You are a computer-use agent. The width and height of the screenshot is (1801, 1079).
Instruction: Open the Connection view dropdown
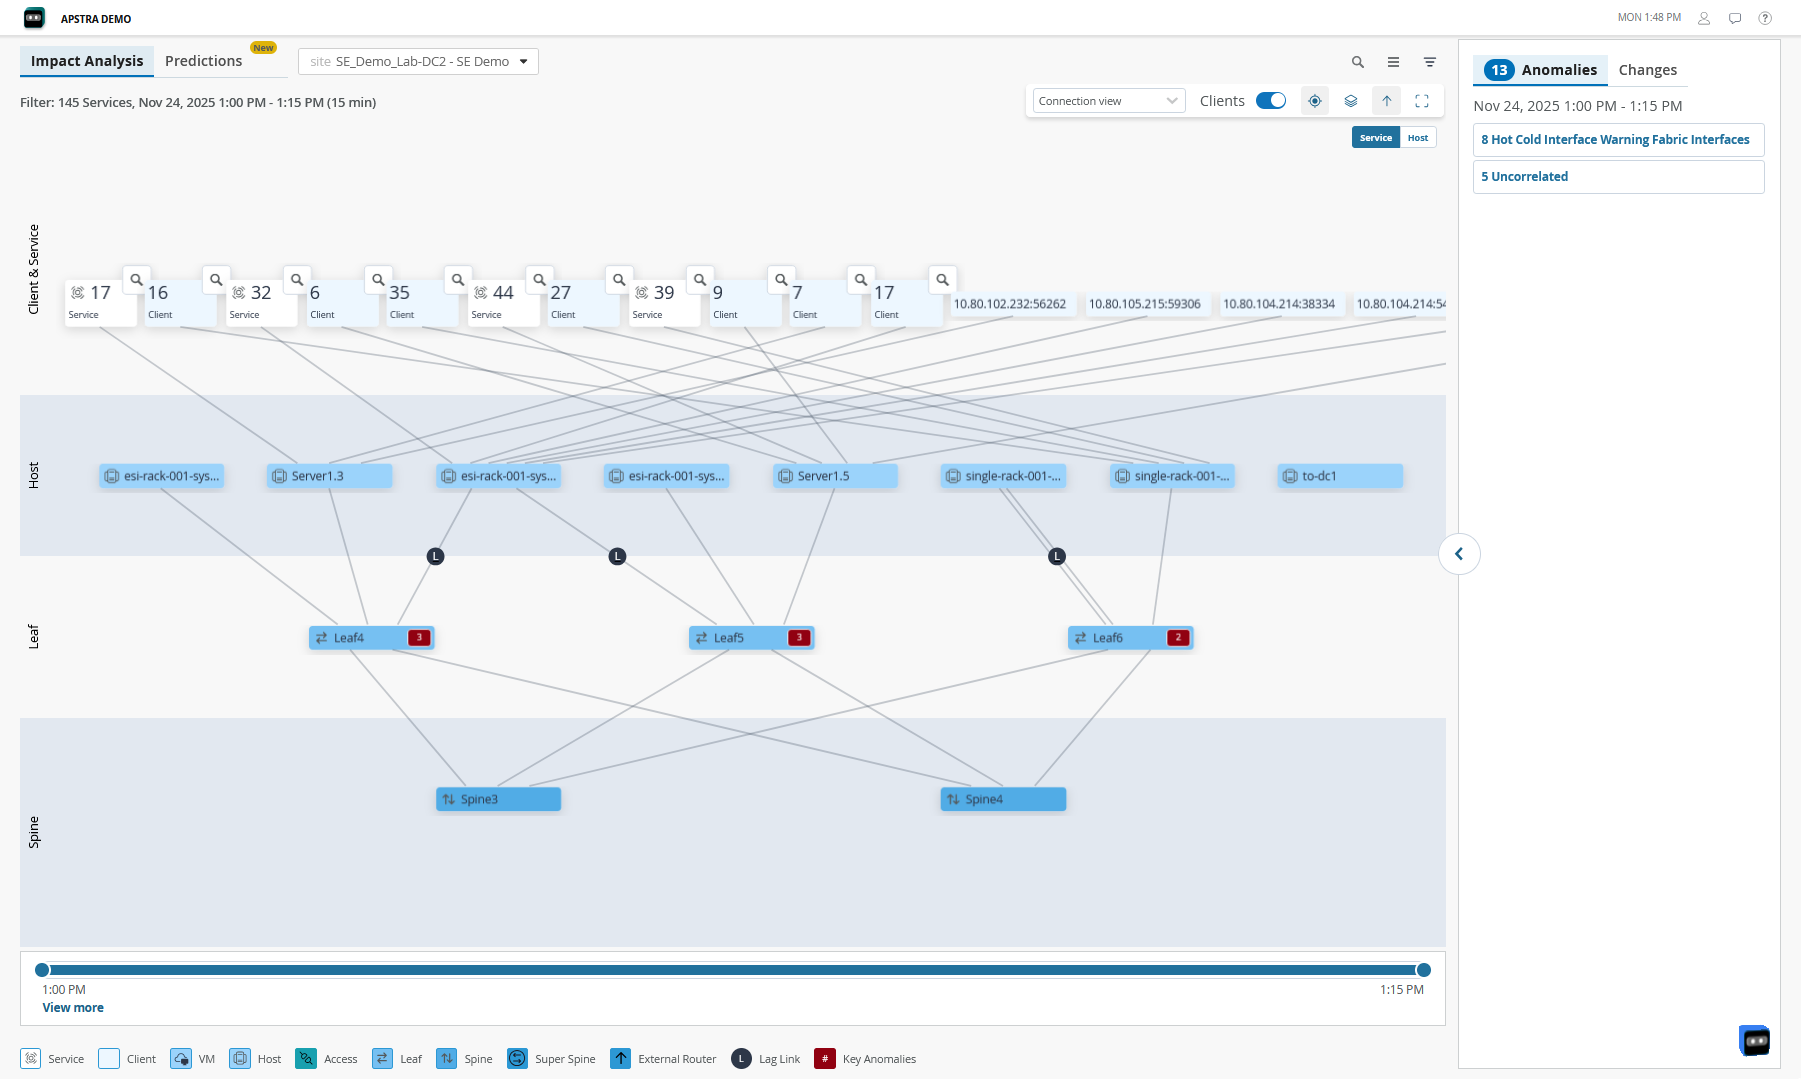click(x=1108, y=101)
